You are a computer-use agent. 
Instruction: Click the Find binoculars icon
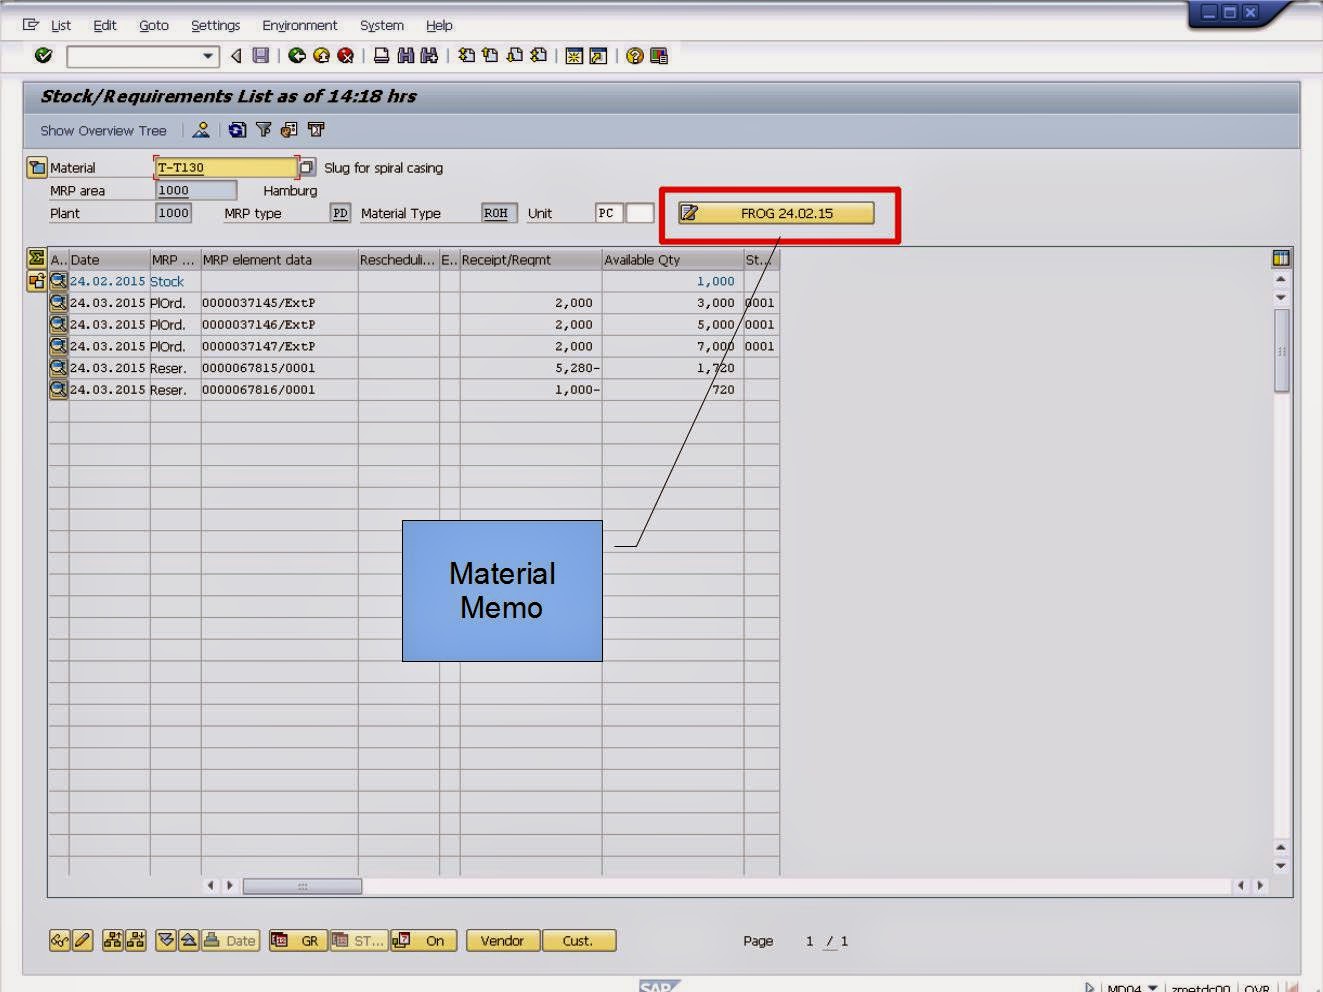coord(405,56)
